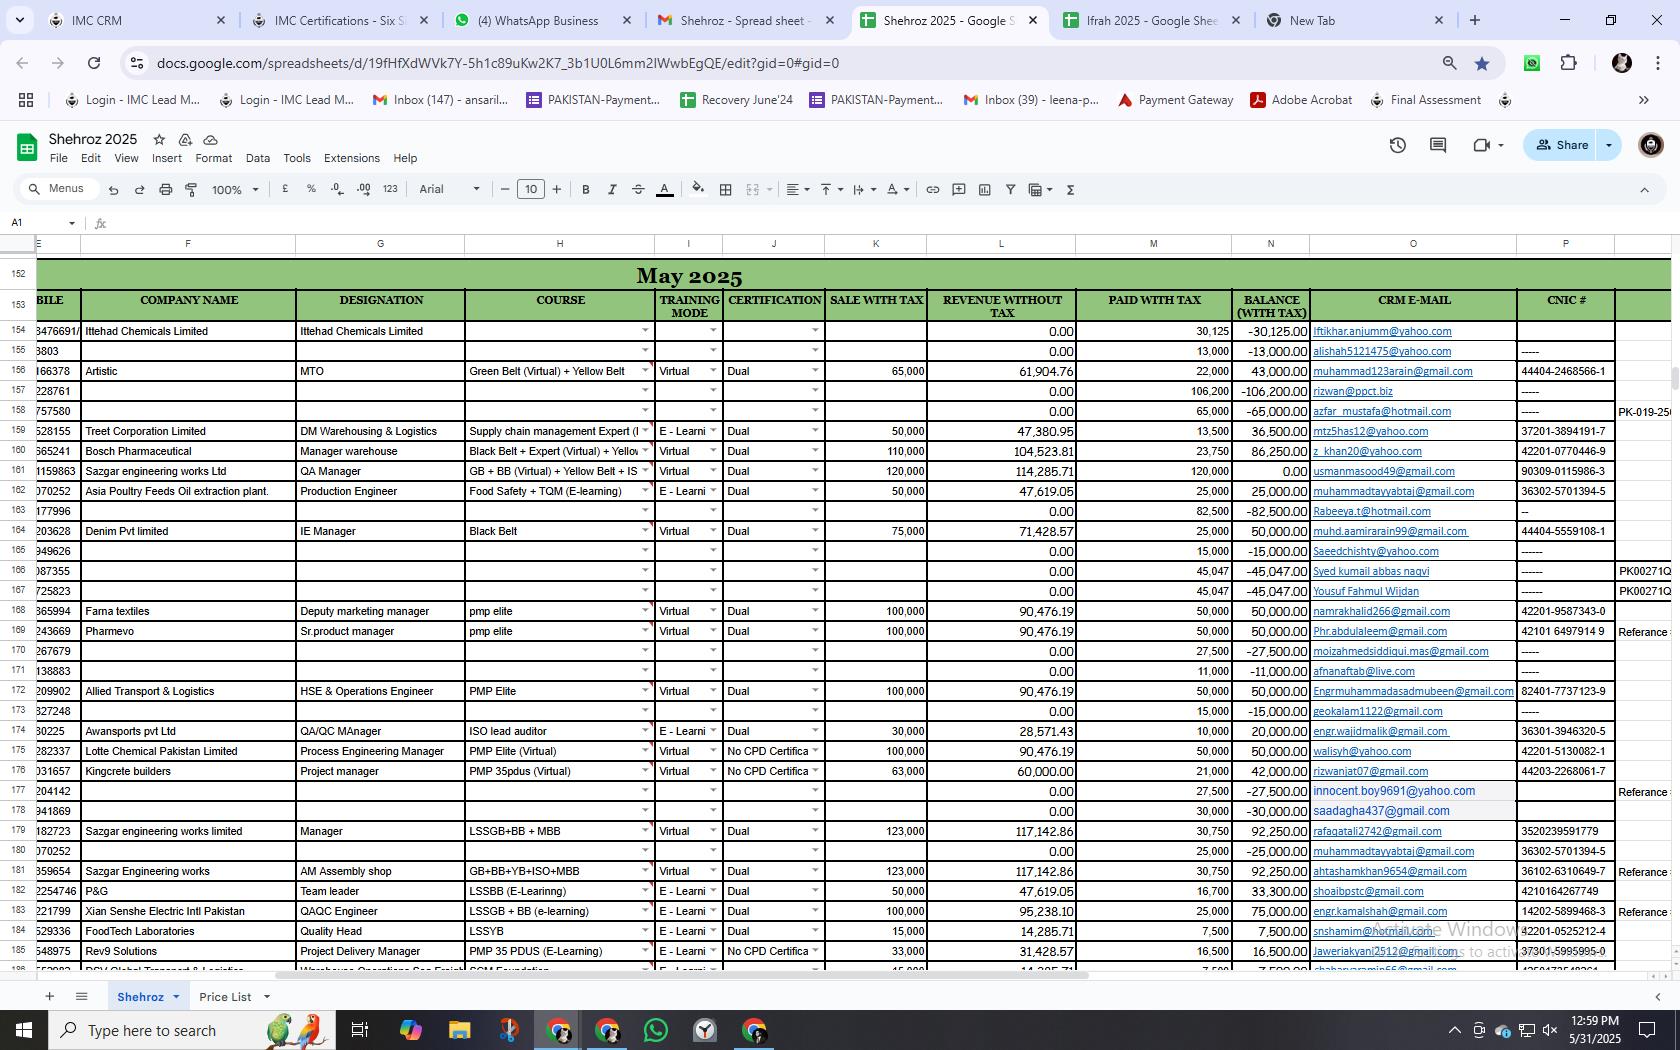
Task: Open email link rizwan@ppct.biz
Action: pos(1352,391)
